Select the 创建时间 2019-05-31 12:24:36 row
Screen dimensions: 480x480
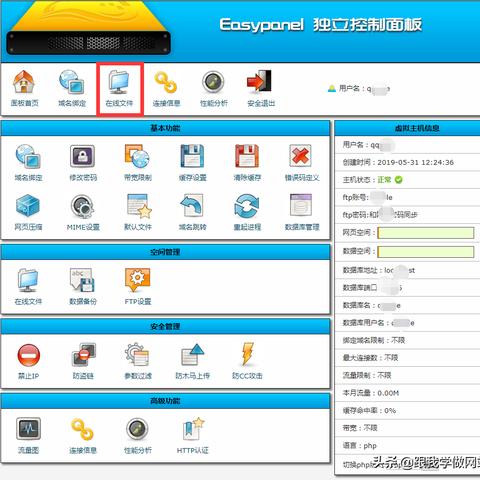point(407,162)
